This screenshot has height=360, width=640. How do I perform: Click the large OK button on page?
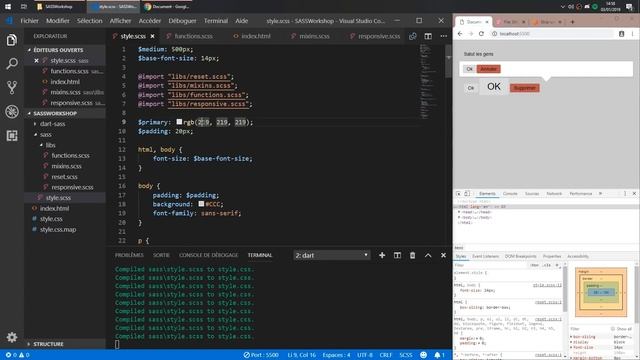click(494, 87)
